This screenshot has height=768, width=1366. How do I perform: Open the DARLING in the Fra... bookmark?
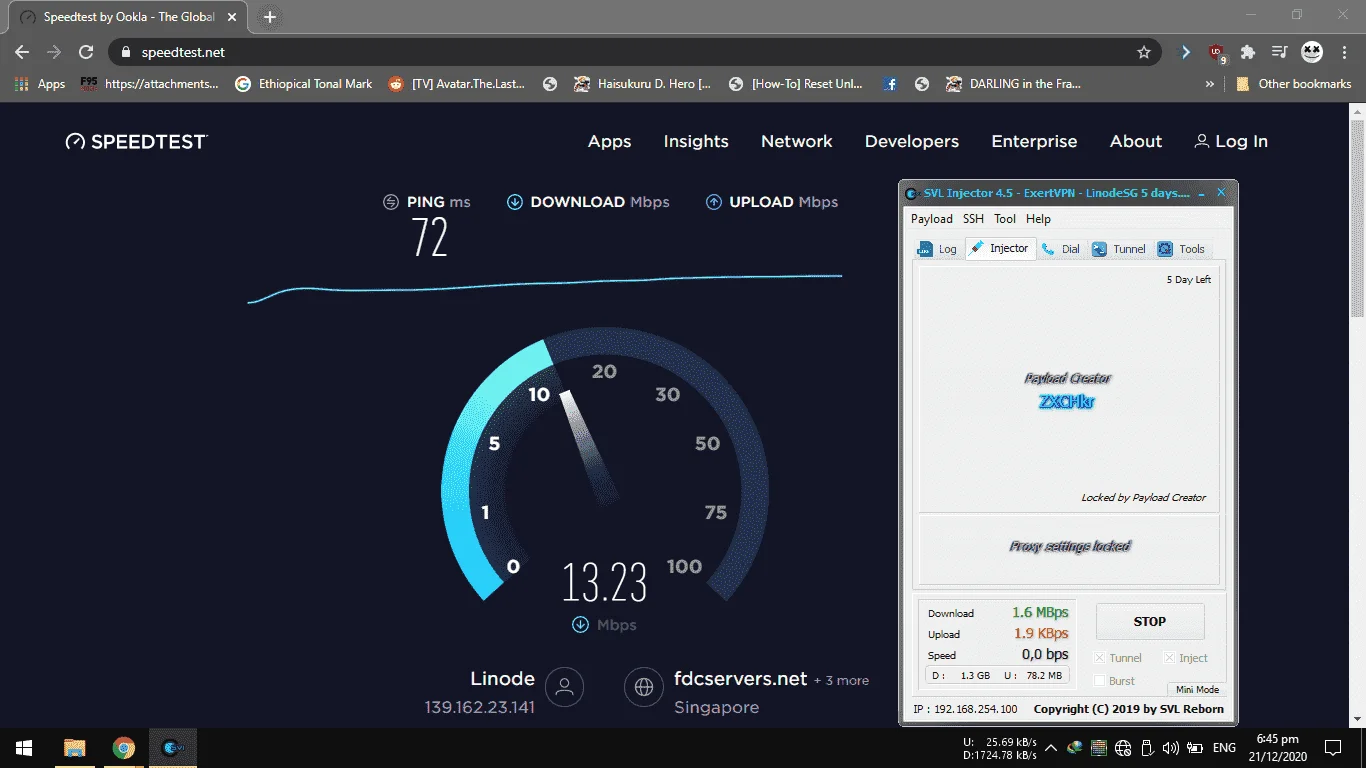pos(1013,84)
